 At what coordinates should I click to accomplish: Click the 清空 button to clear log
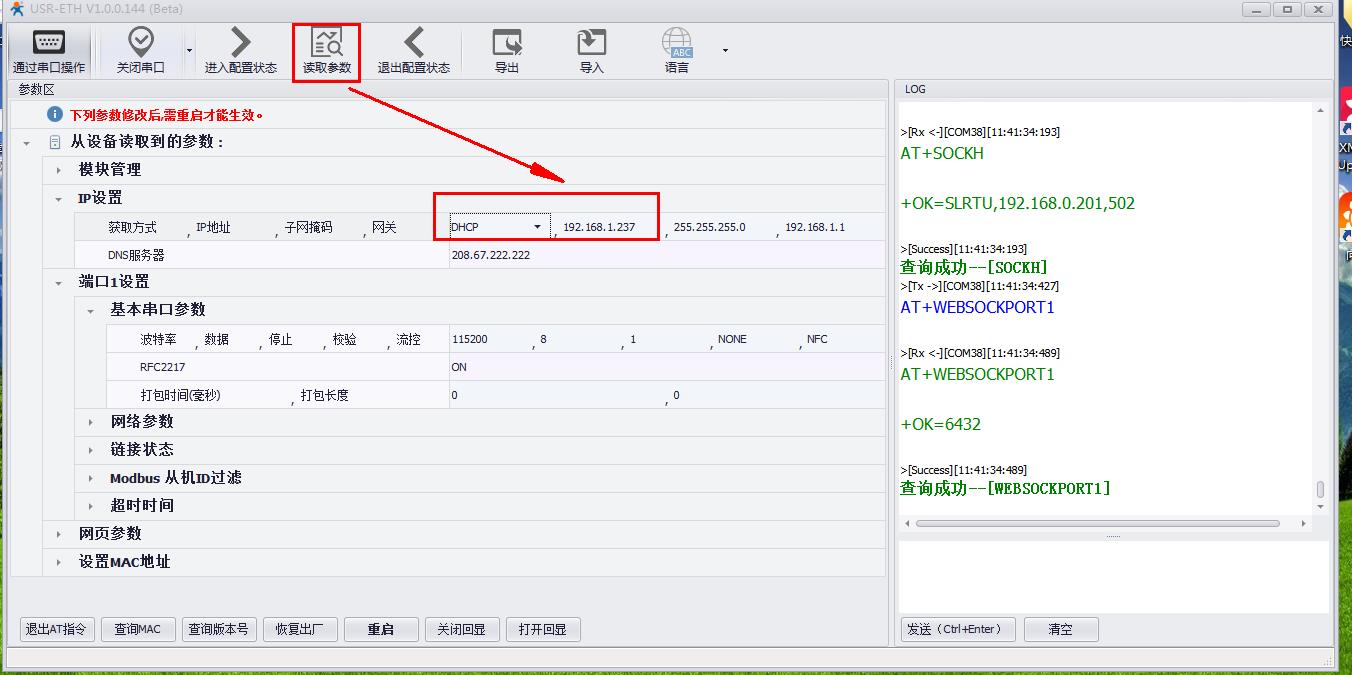click(x=1060, y=629)
